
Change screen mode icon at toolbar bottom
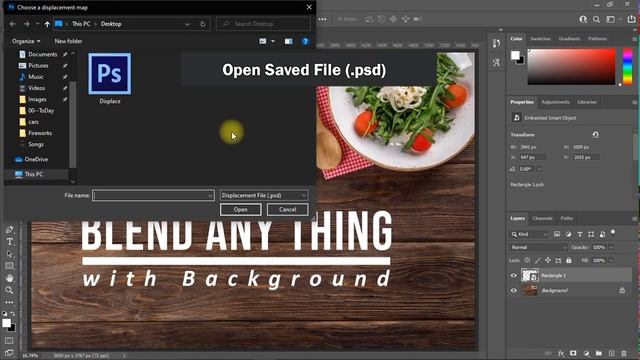pyautogui.click(x=9, y=353)
